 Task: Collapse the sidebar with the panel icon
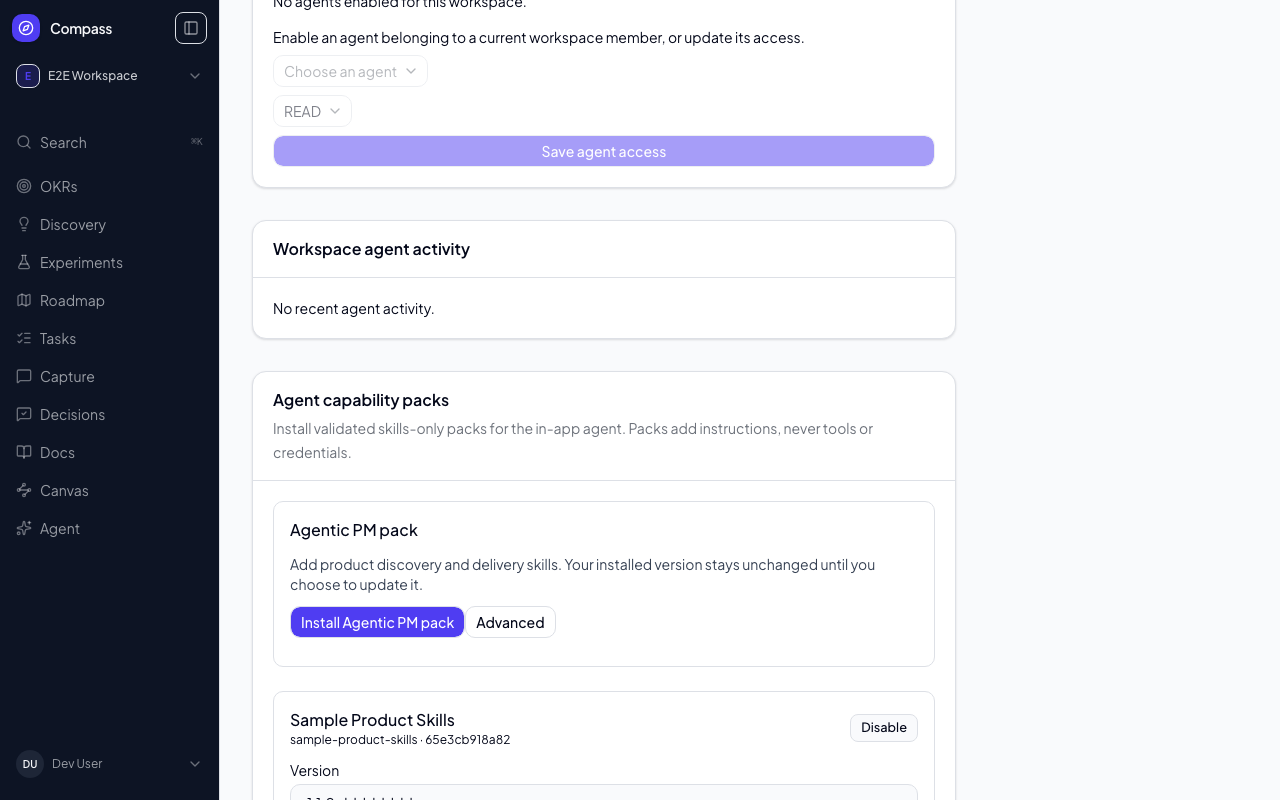pyautogui.click(x=191, y=28)
